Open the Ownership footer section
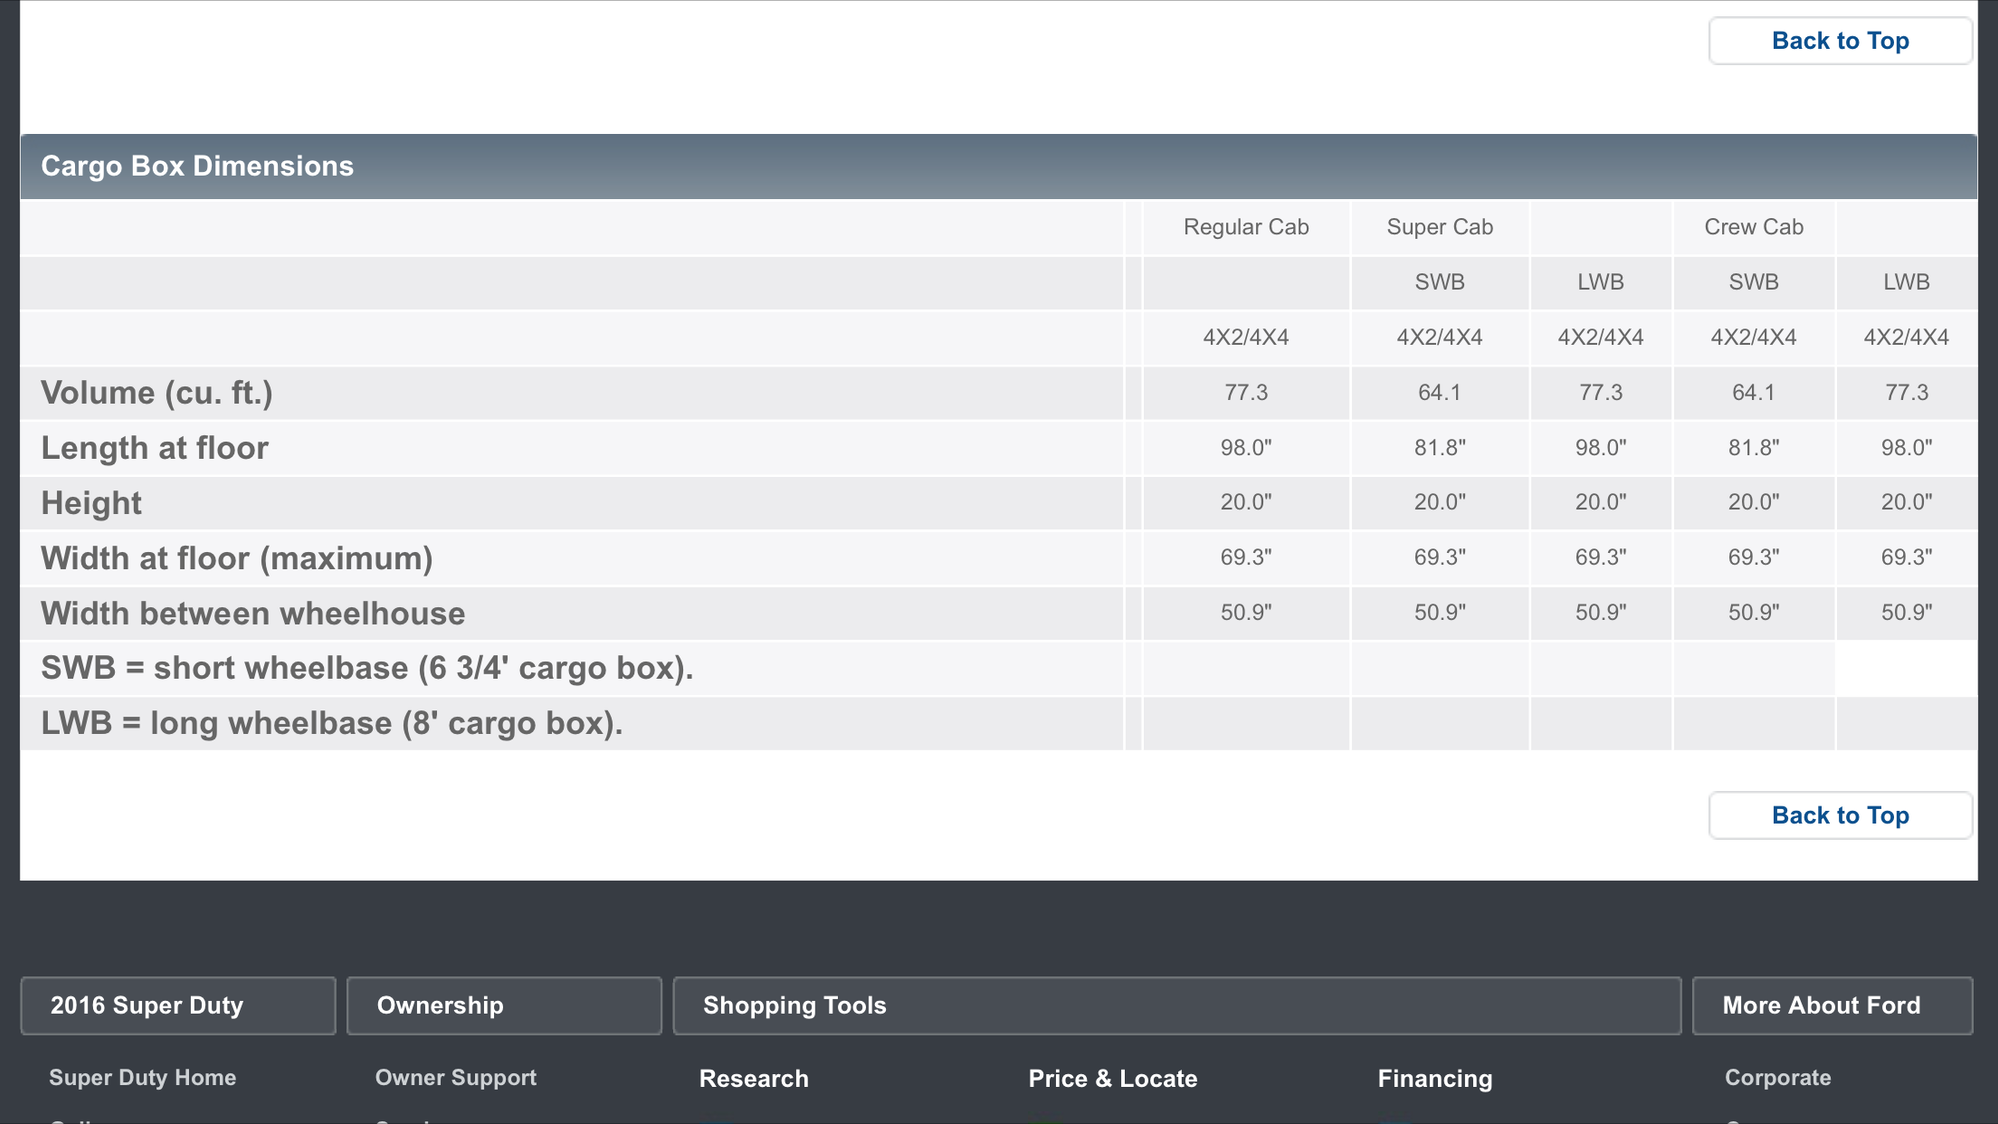This screenshot has height=1124, width=1998. click(x=504, y=1005)
